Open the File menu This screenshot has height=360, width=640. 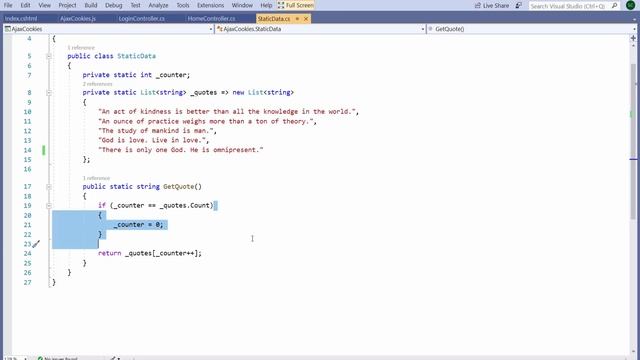tap(8, 5)
